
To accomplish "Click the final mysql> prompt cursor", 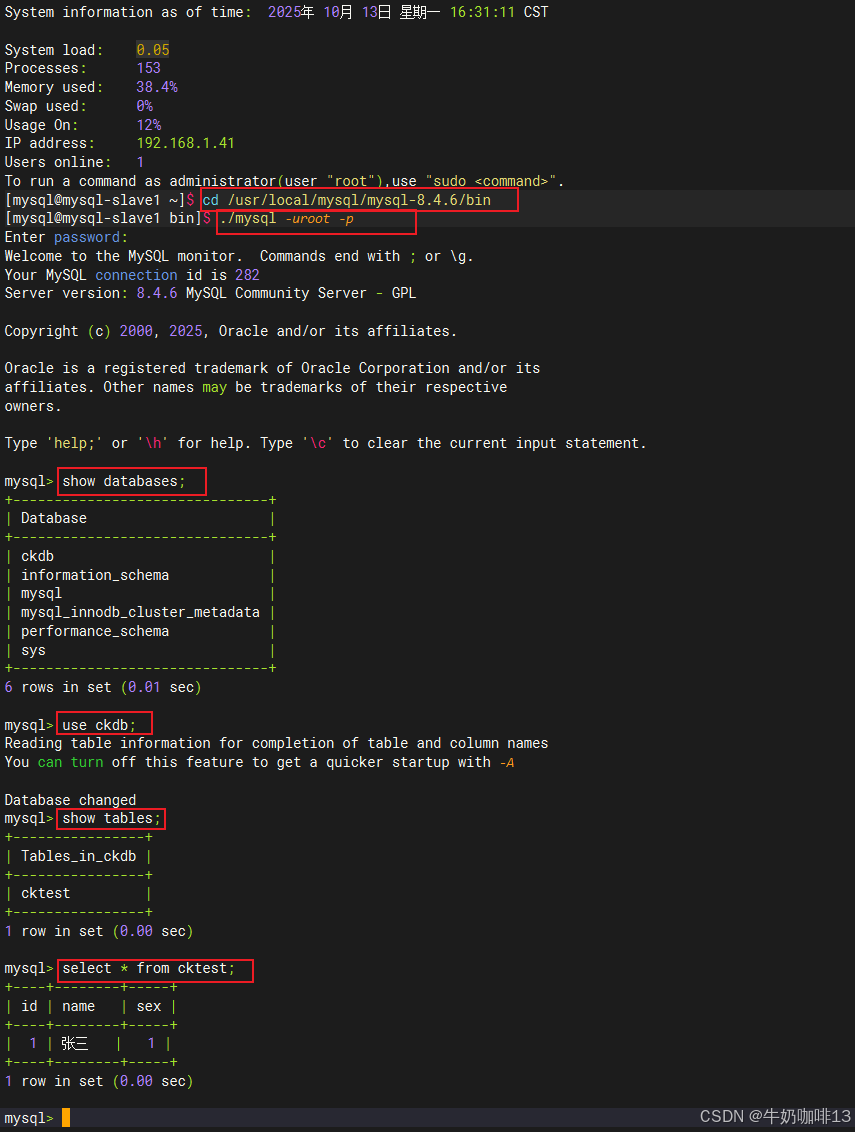I will (x=66, y=1118).
